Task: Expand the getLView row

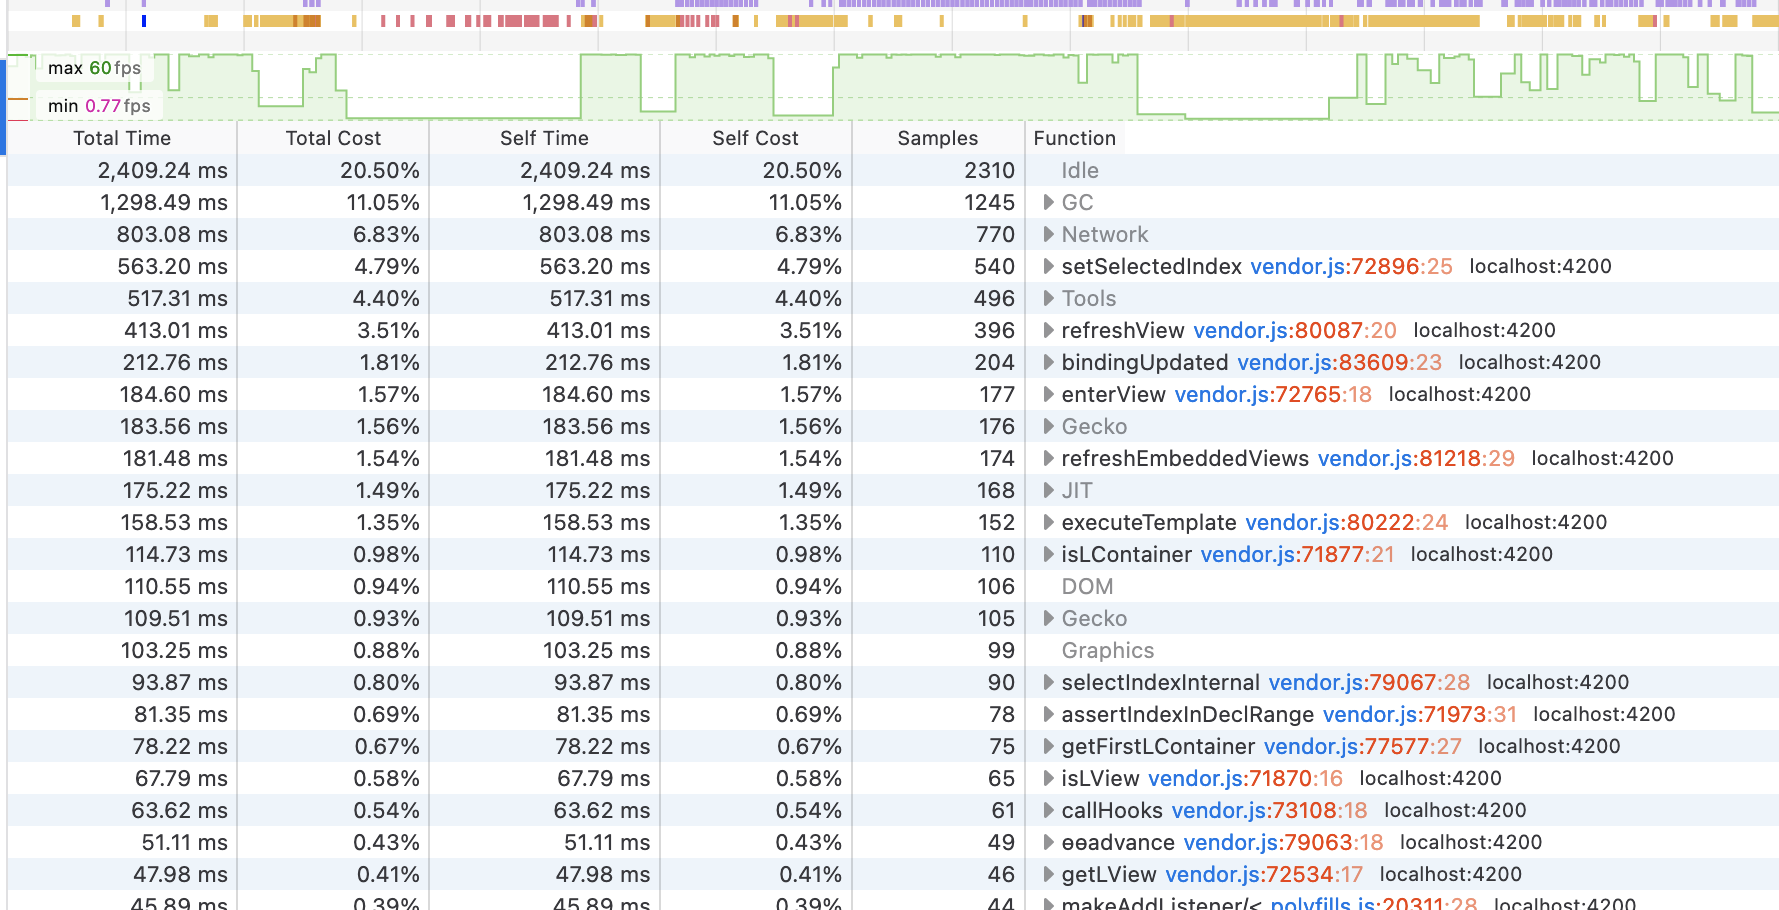Action: pos(1048,874)
